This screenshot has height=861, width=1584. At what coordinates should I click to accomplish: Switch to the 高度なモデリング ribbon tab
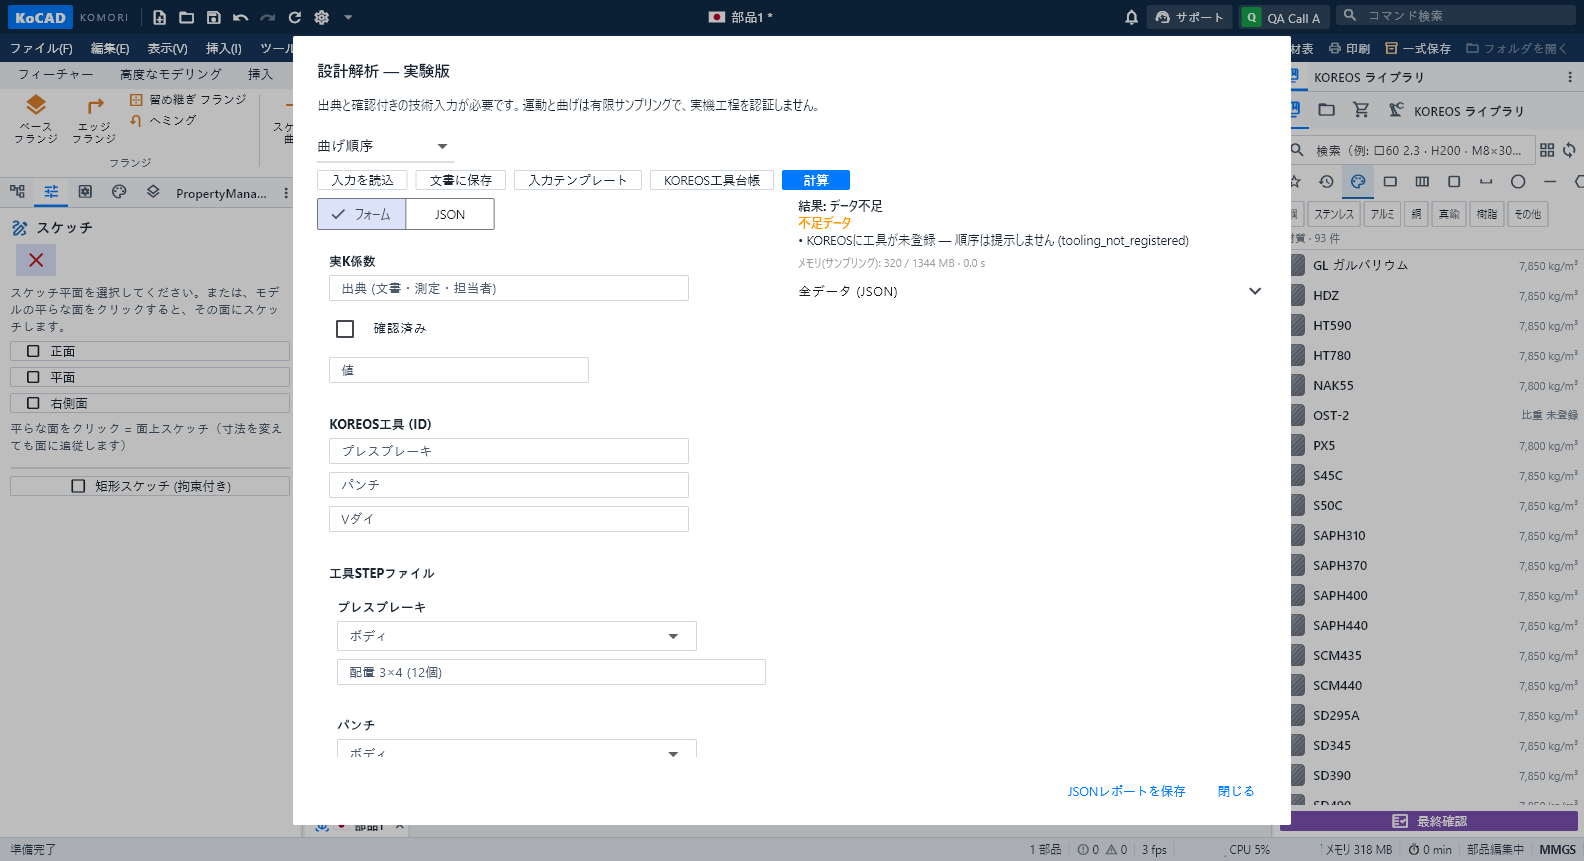pyautogui.click(x=171, y=74)
